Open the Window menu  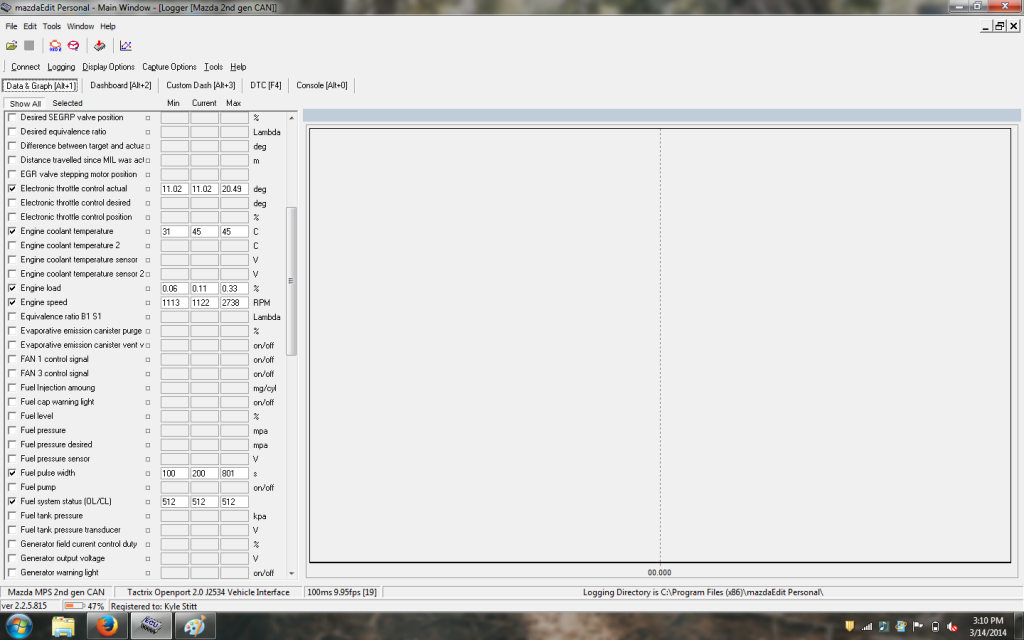click(80, 26)
